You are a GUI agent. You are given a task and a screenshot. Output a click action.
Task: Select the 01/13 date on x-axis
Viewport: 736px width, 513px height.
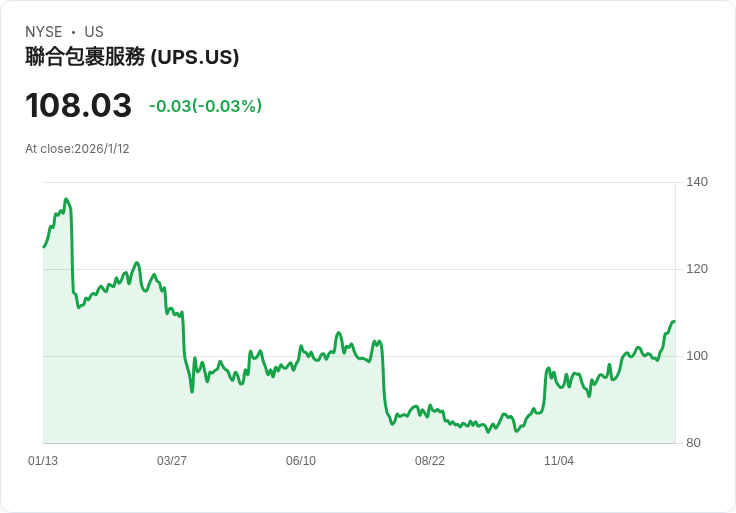coord(43,461)
